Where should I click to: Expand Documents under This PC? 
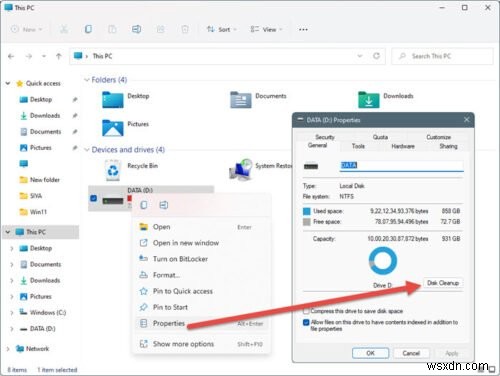[x=12, y=264]
